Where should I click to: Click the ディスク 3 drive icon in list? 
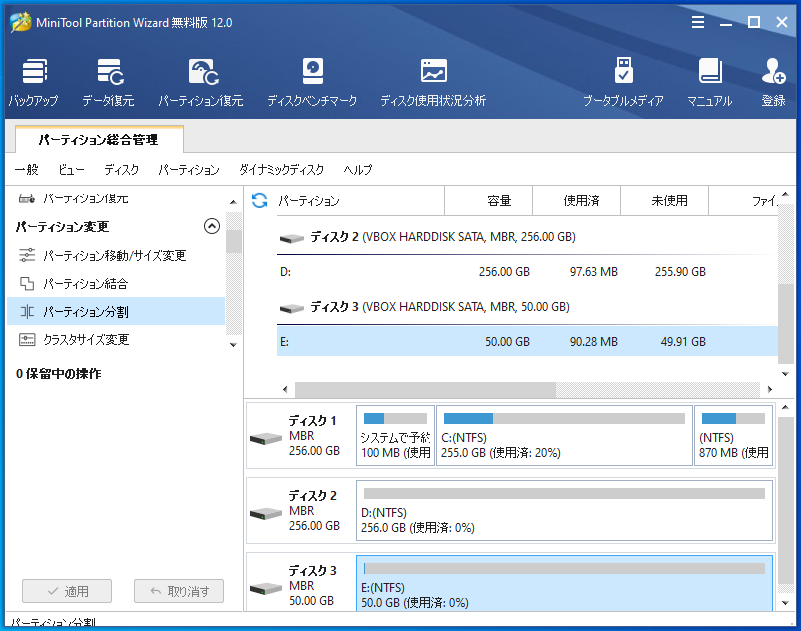[292, 308]
